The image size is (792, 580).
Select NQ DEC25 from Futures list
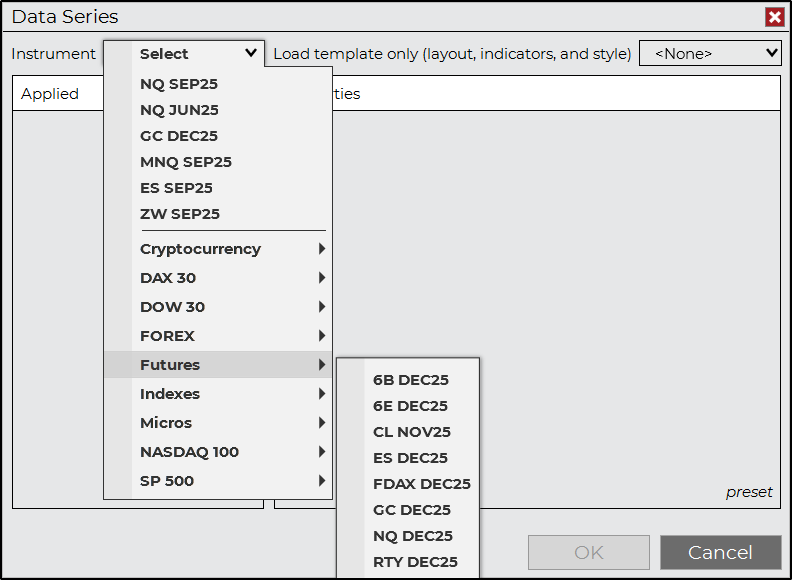click(408, 536)
